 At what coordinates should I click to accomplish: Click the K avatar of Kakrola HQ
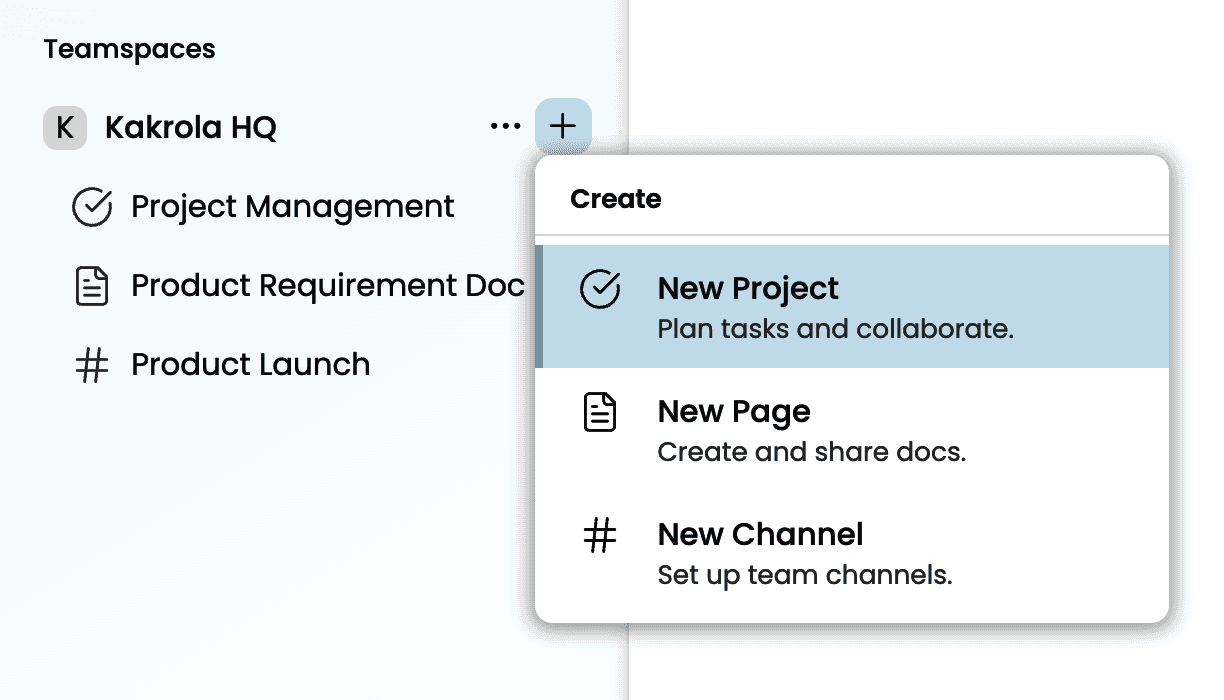[64, 128]
